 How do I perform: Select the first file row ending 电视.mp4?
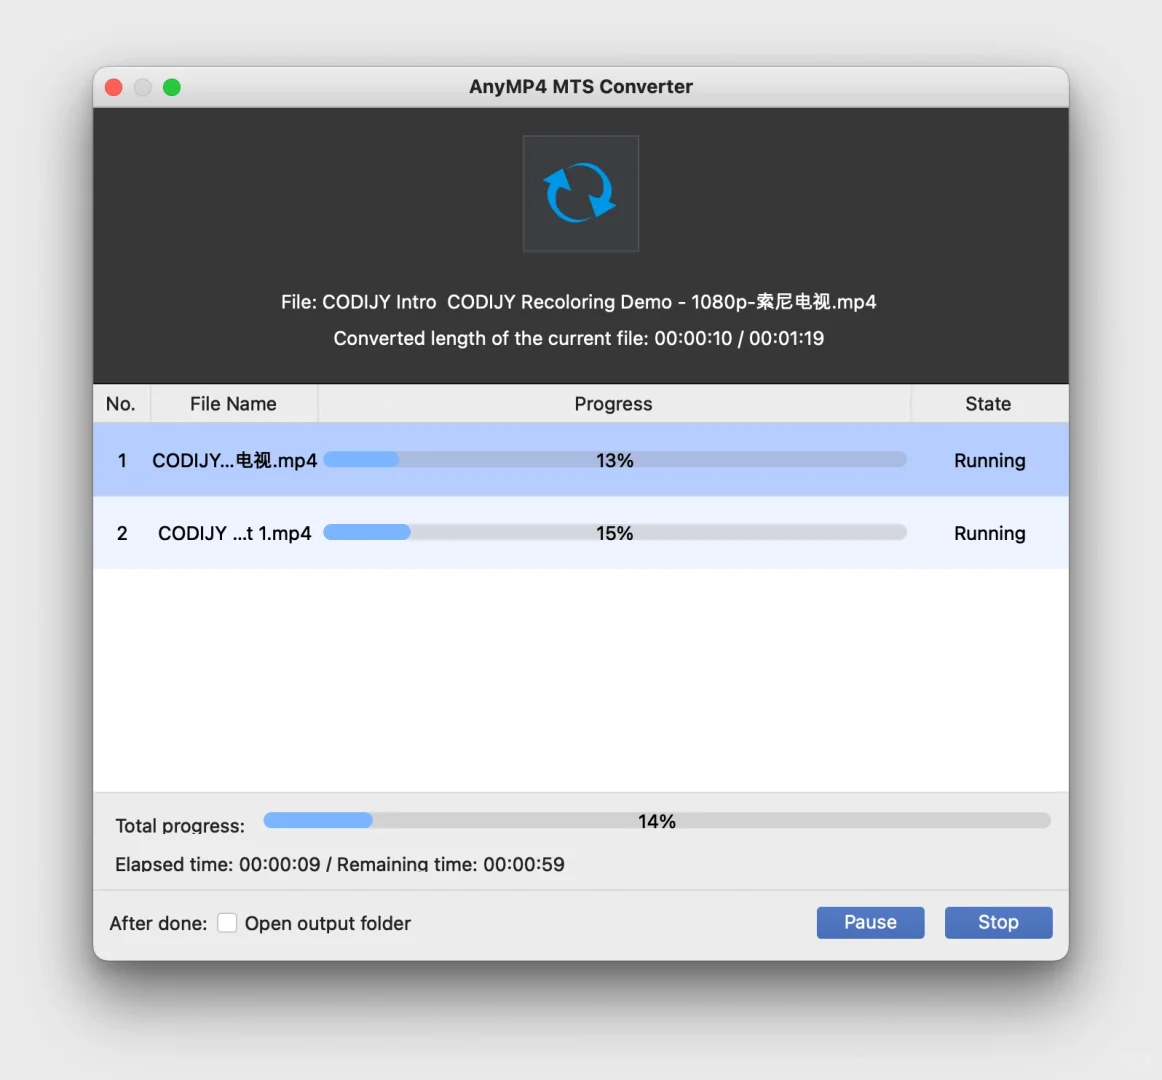(x=234, y=460)
